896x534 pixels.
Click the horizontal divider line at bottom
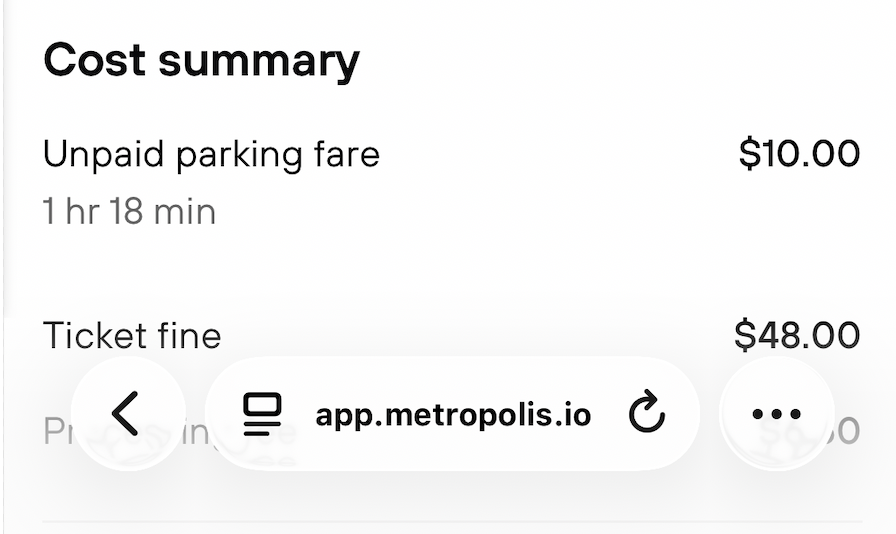[x=450, y=521]
